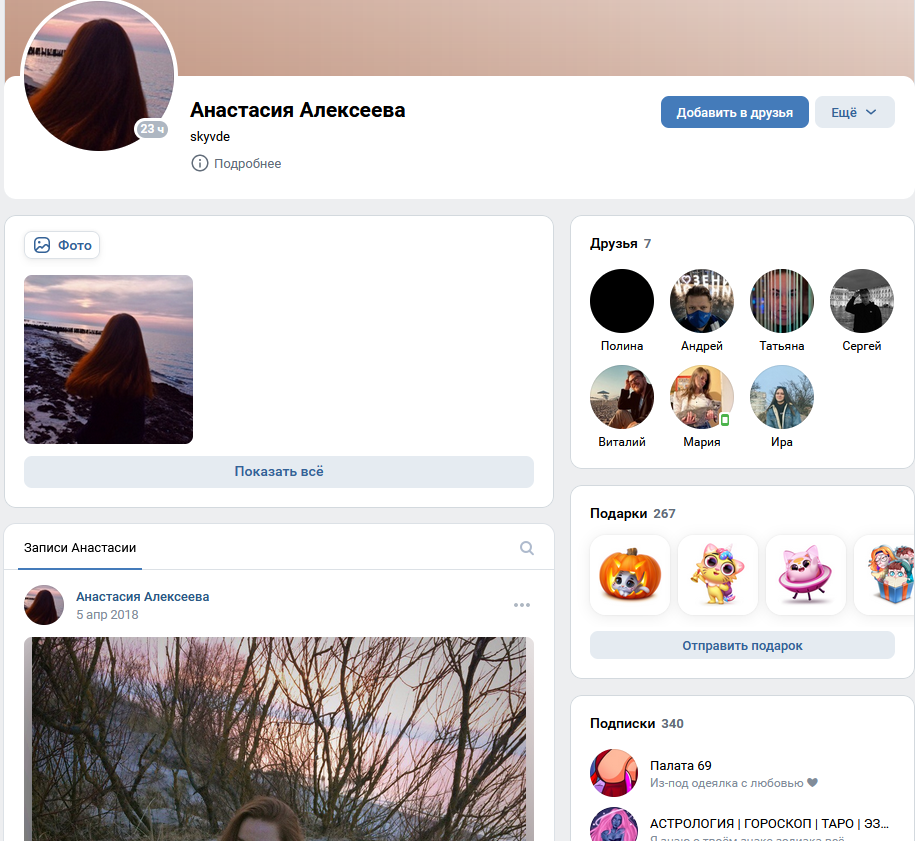The width and height of the screenshot is (915, 841).
Task: Open friend Полина's black avatar
Action: [622, 301]
